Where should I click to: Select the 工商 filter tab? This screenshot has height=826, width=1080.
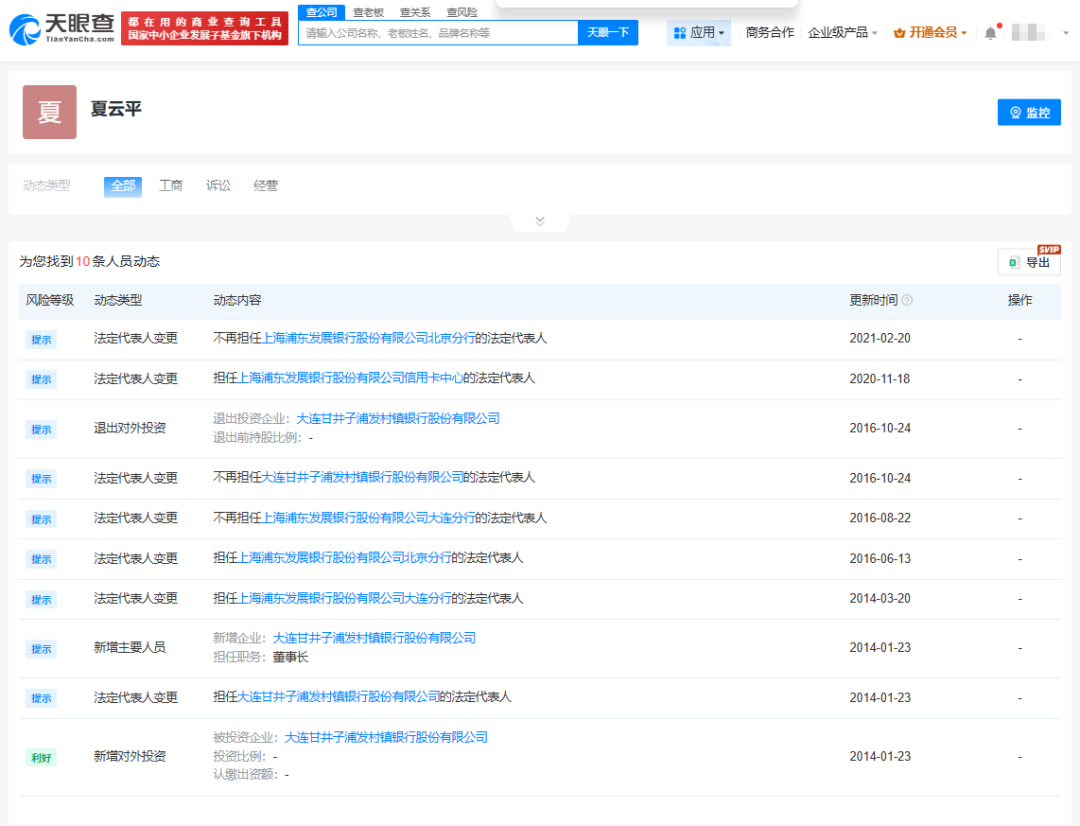tap(170, 186)
